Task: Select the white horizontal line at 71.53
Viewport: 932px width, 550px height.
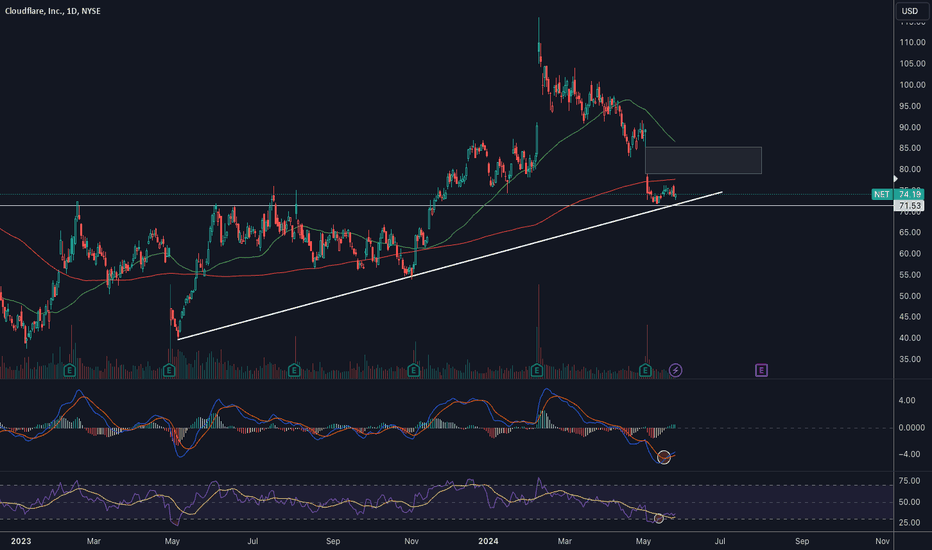Action: [x=446, y=206]
